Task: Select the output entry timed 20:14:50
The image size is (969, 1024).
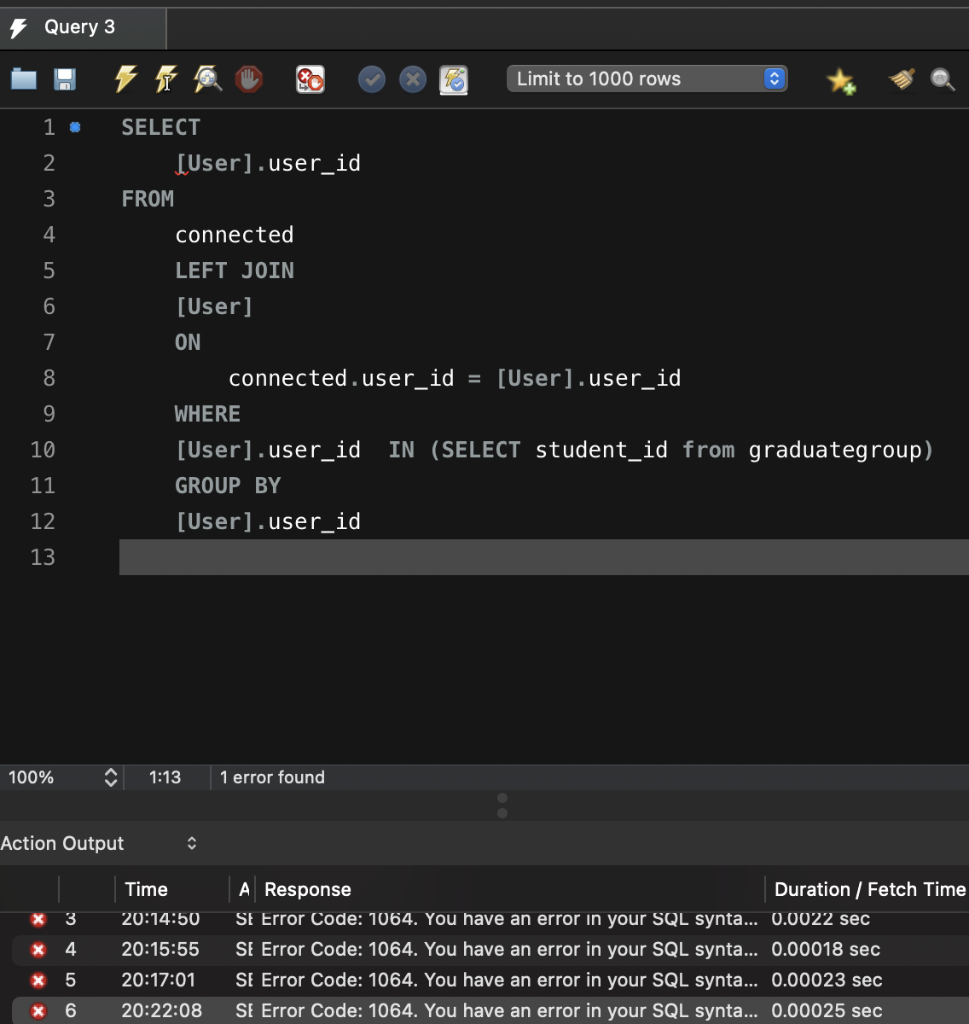Action: (x=490, y=919)
